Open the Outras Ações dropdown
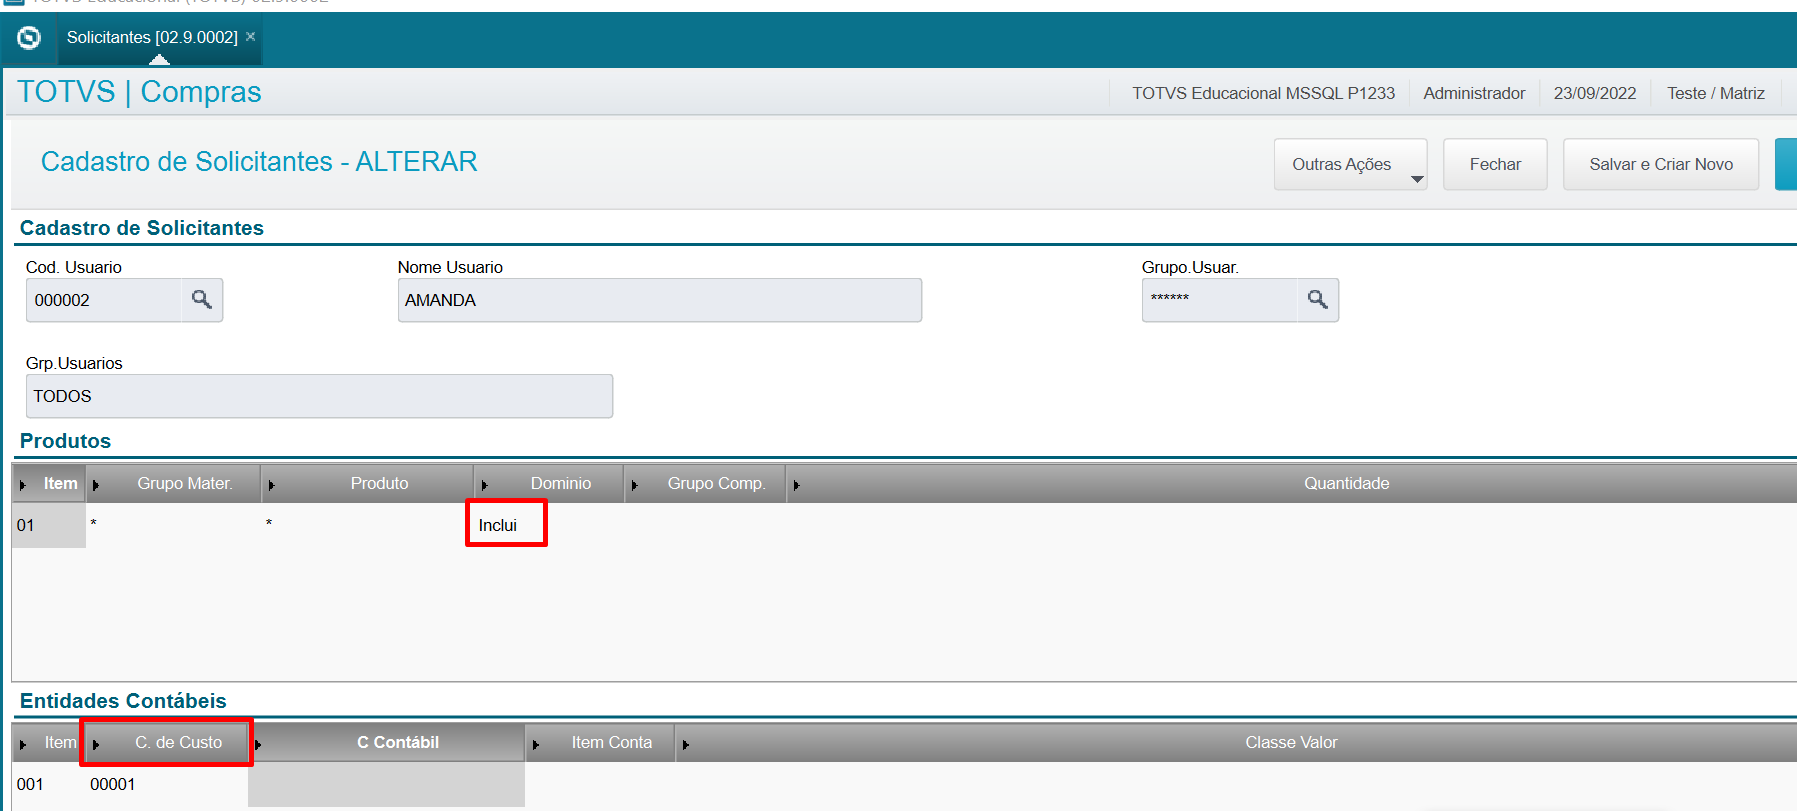 click(1350, 164)
